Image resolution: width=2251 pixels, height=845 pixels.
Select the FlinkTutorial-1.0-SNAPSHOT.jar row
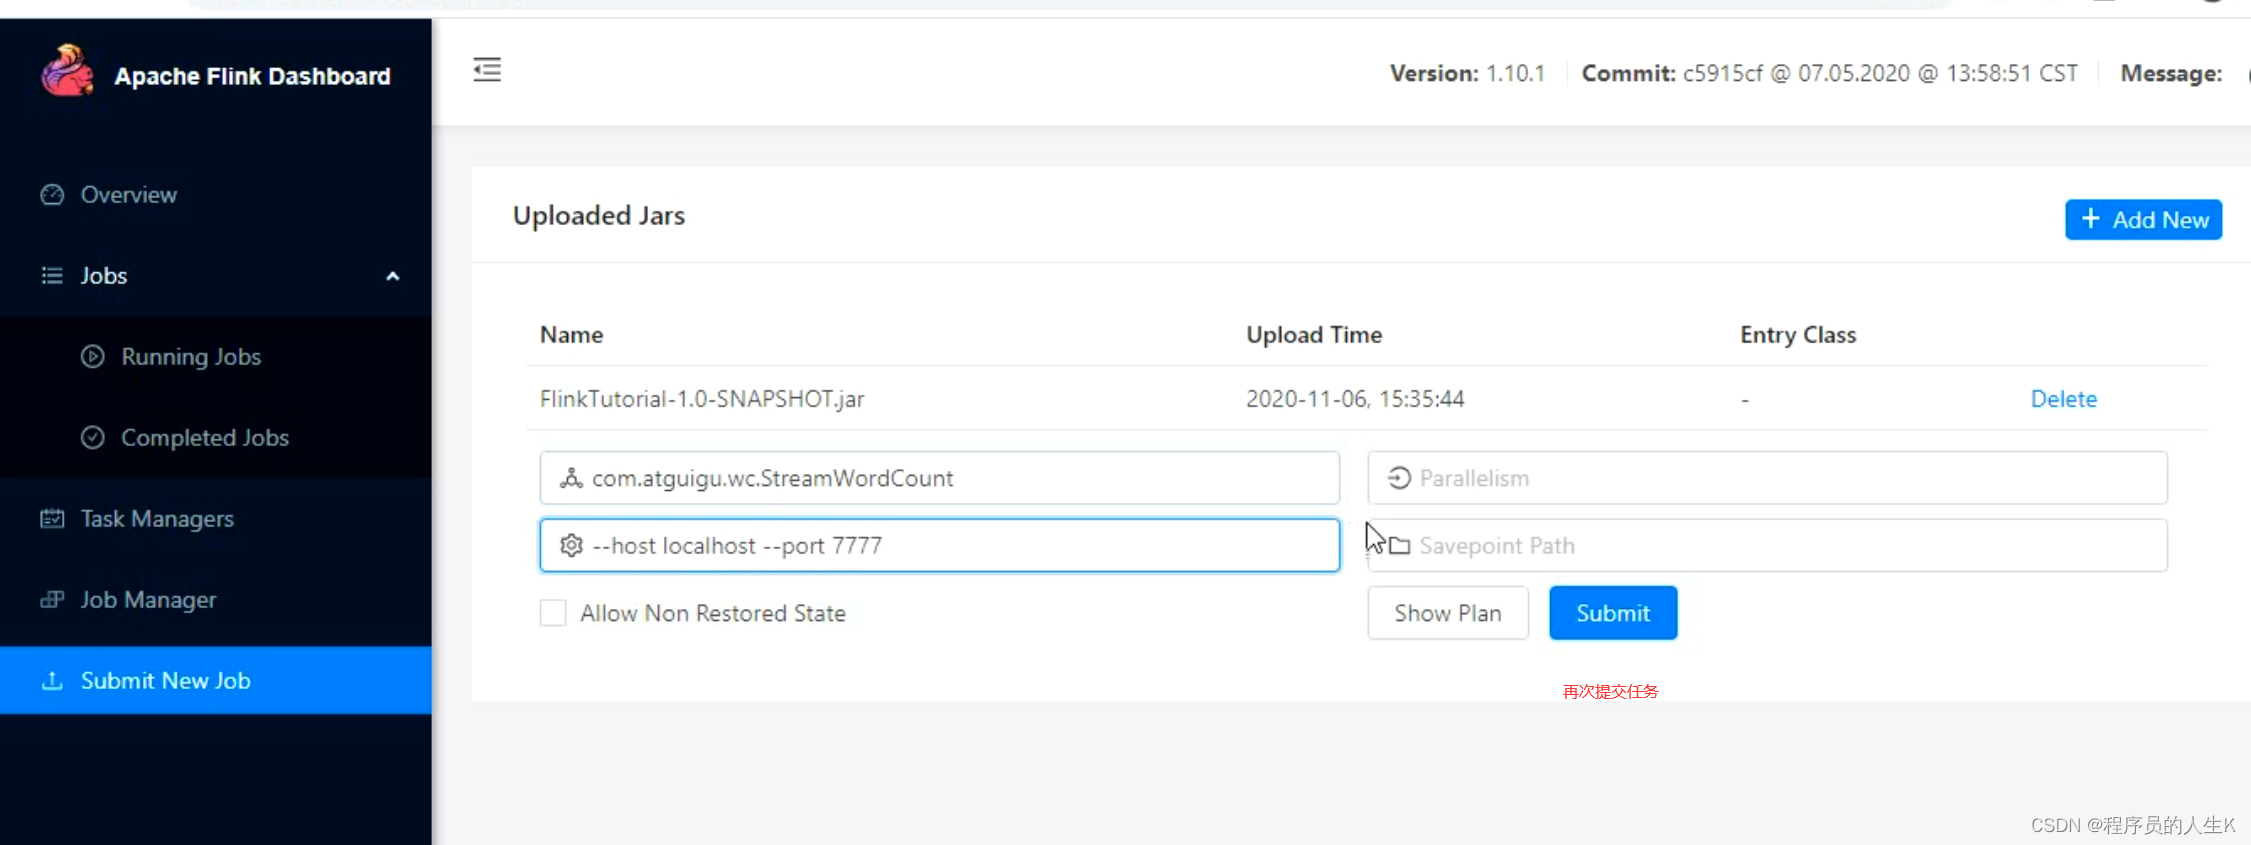[702, 399]
